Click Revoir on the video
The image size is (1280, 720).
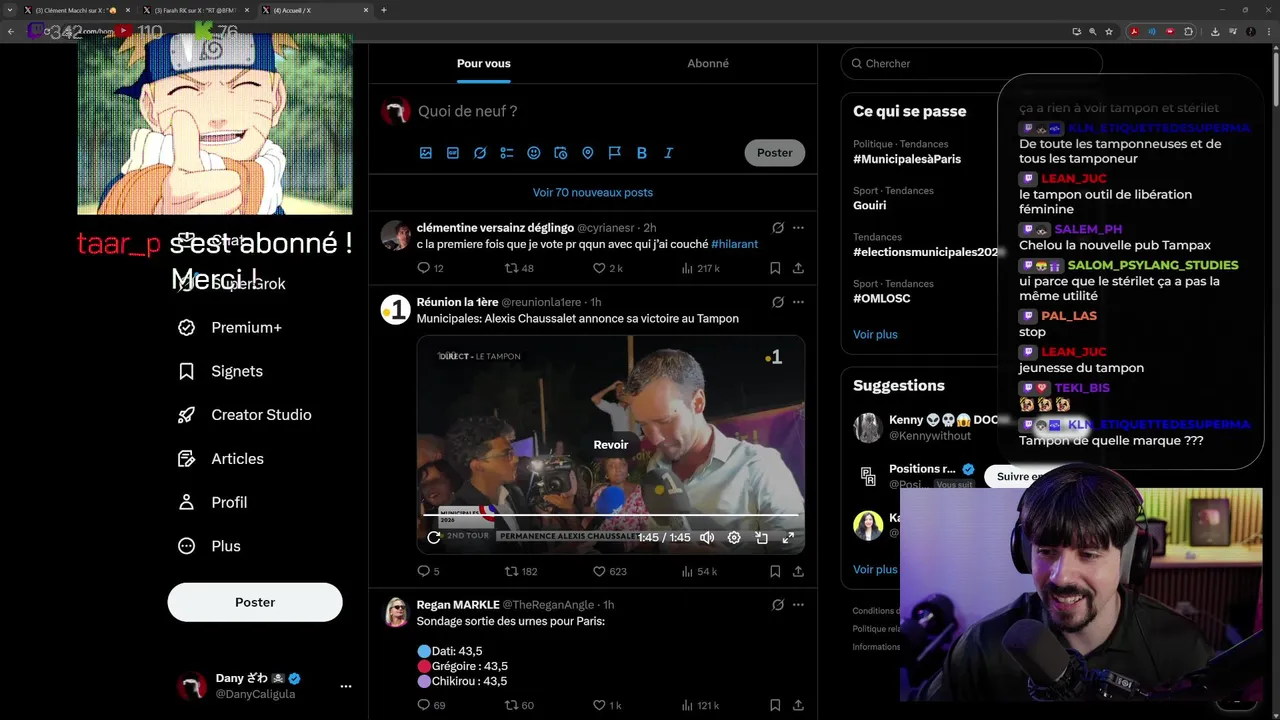pyautogui.click(x=611, y=445)
